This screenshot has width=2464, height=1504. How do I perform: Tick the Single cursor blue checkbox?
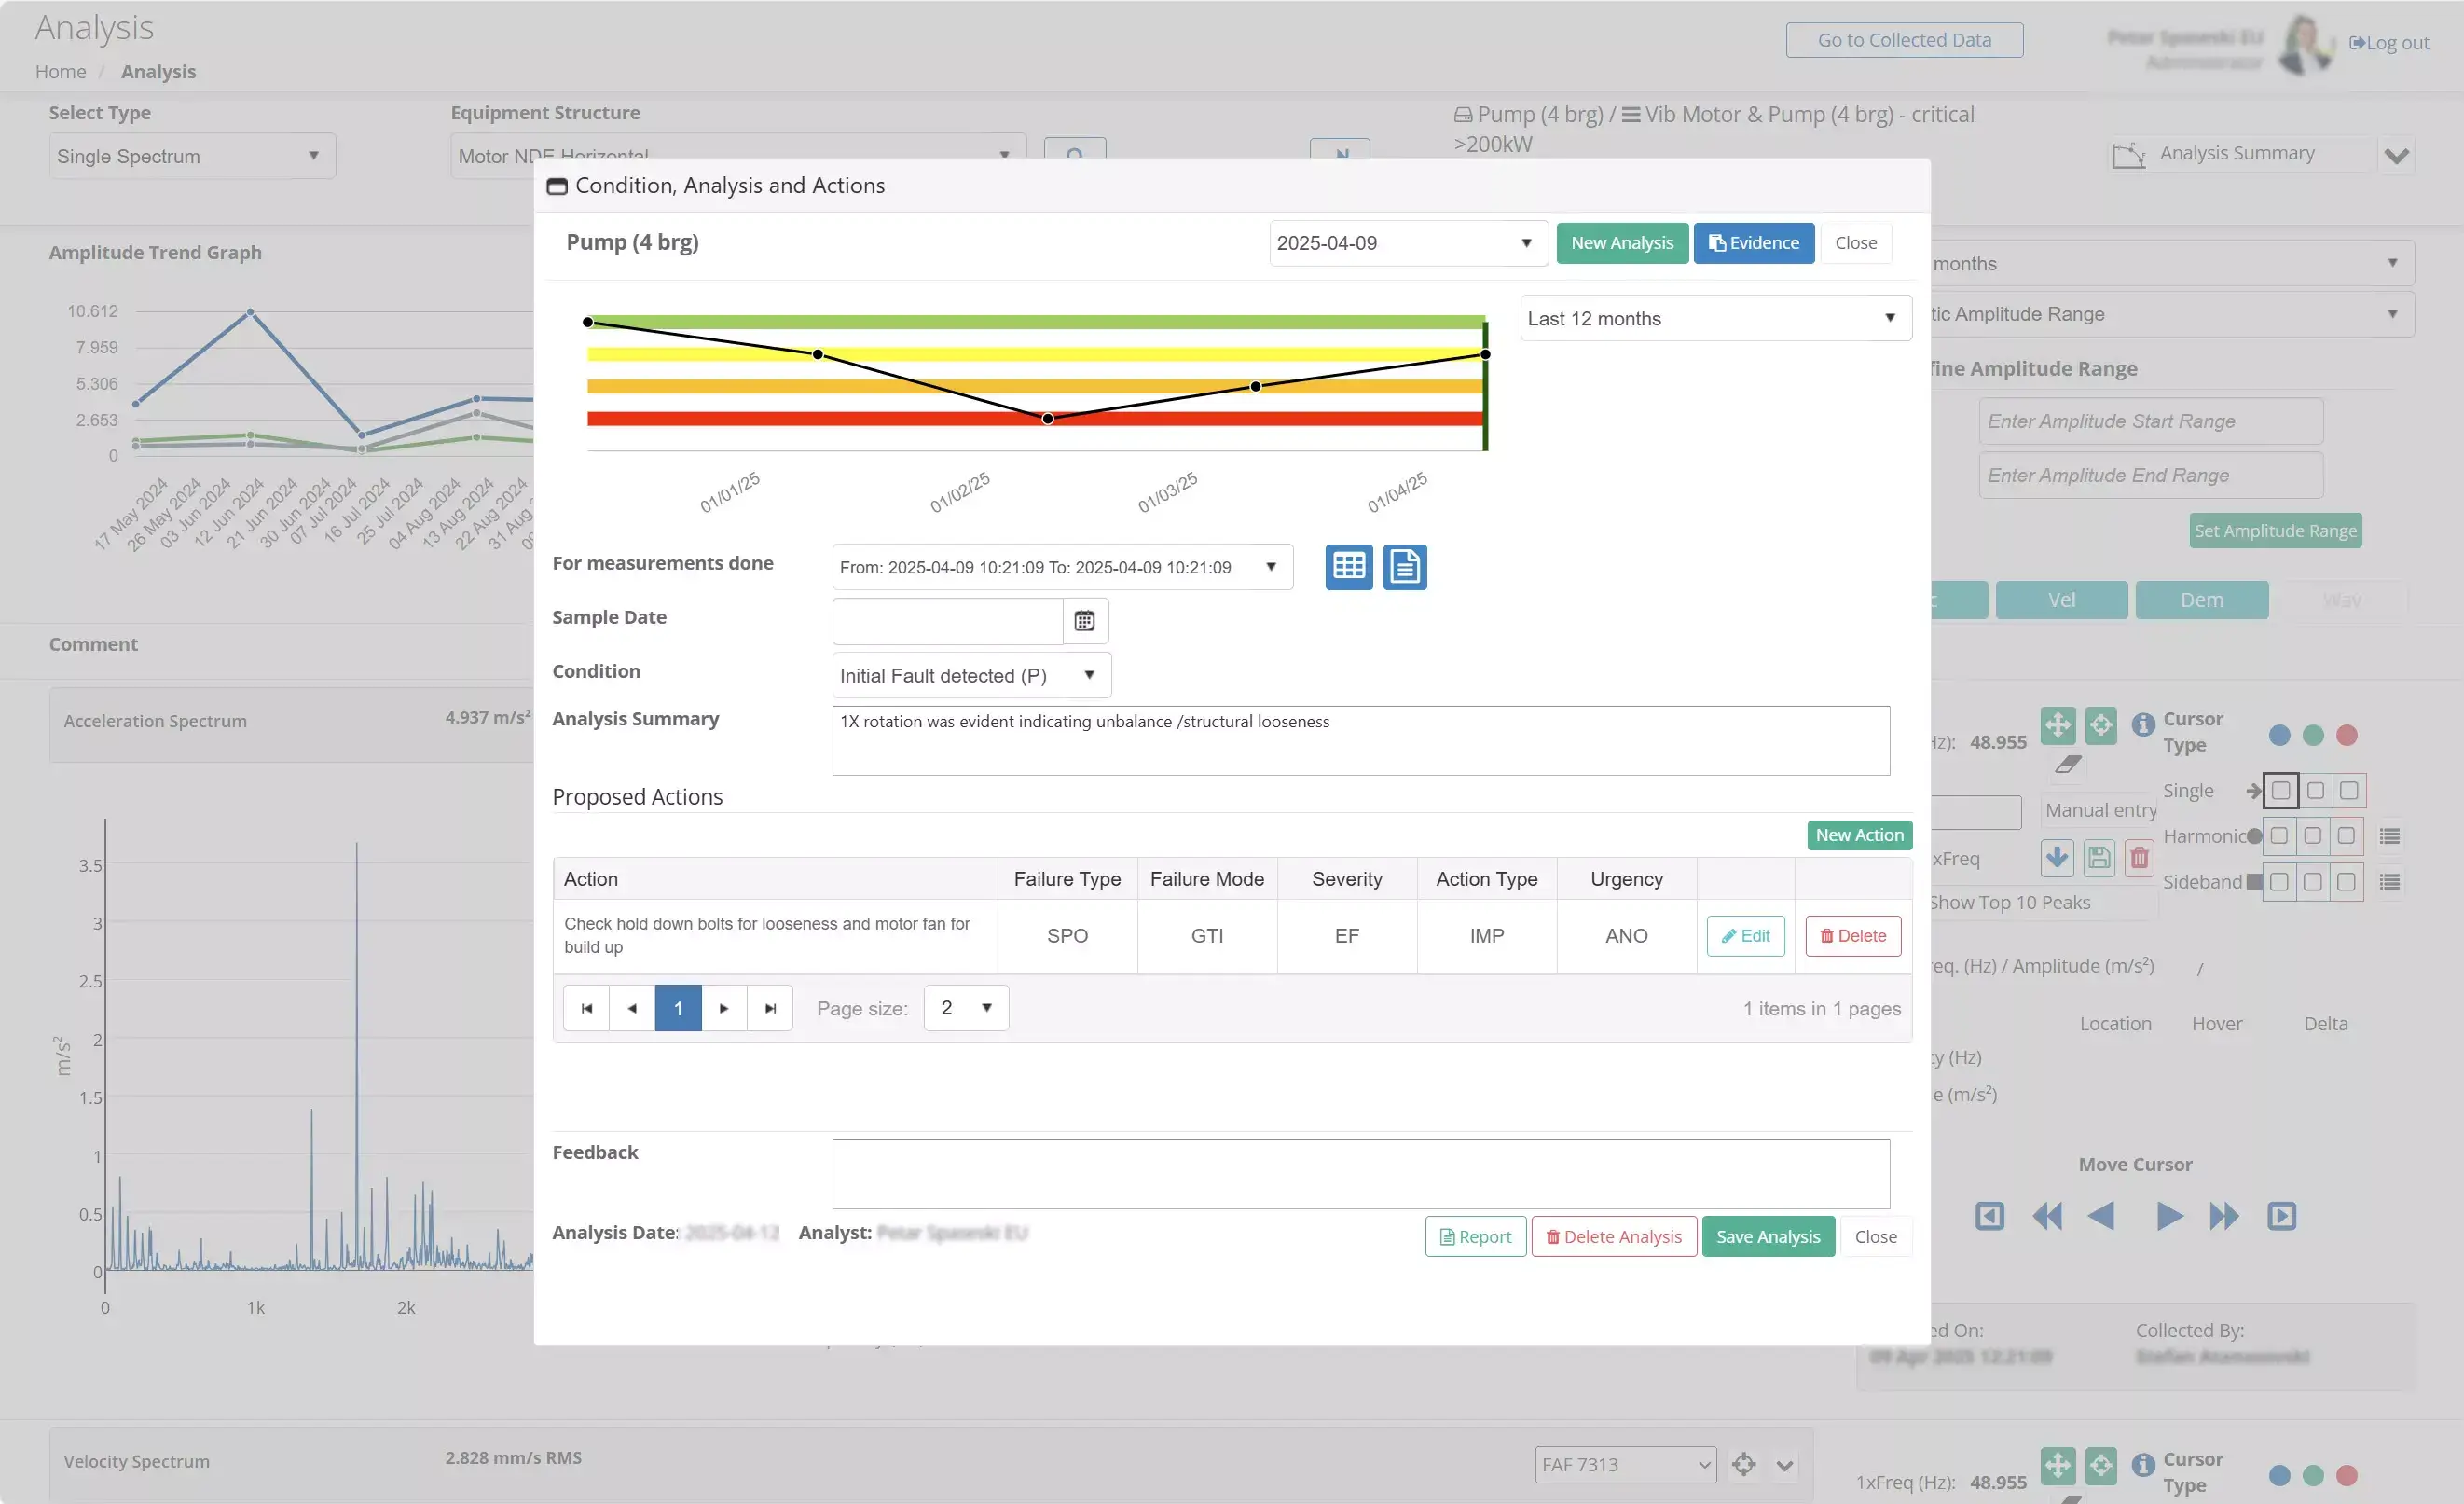click(2280, 791)
